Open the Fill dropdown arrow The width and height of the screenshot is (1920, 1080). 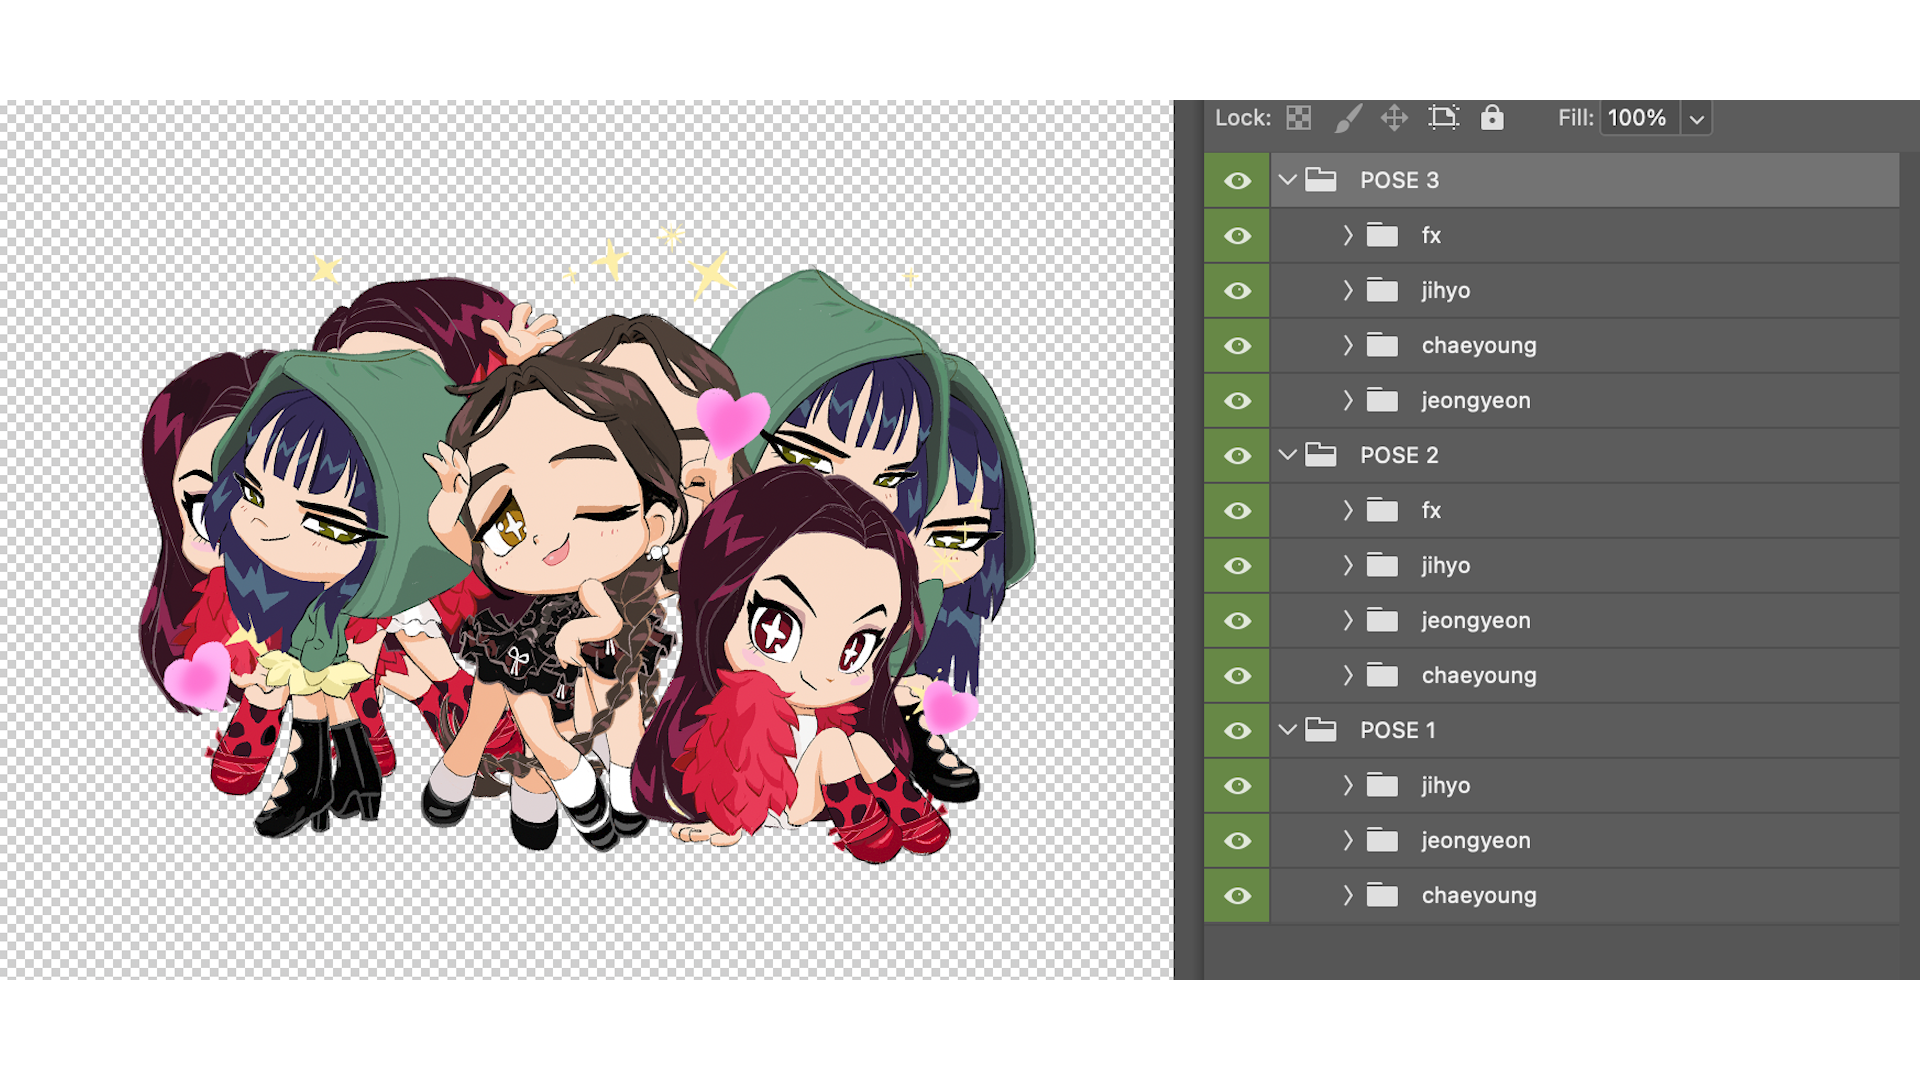1696,119
